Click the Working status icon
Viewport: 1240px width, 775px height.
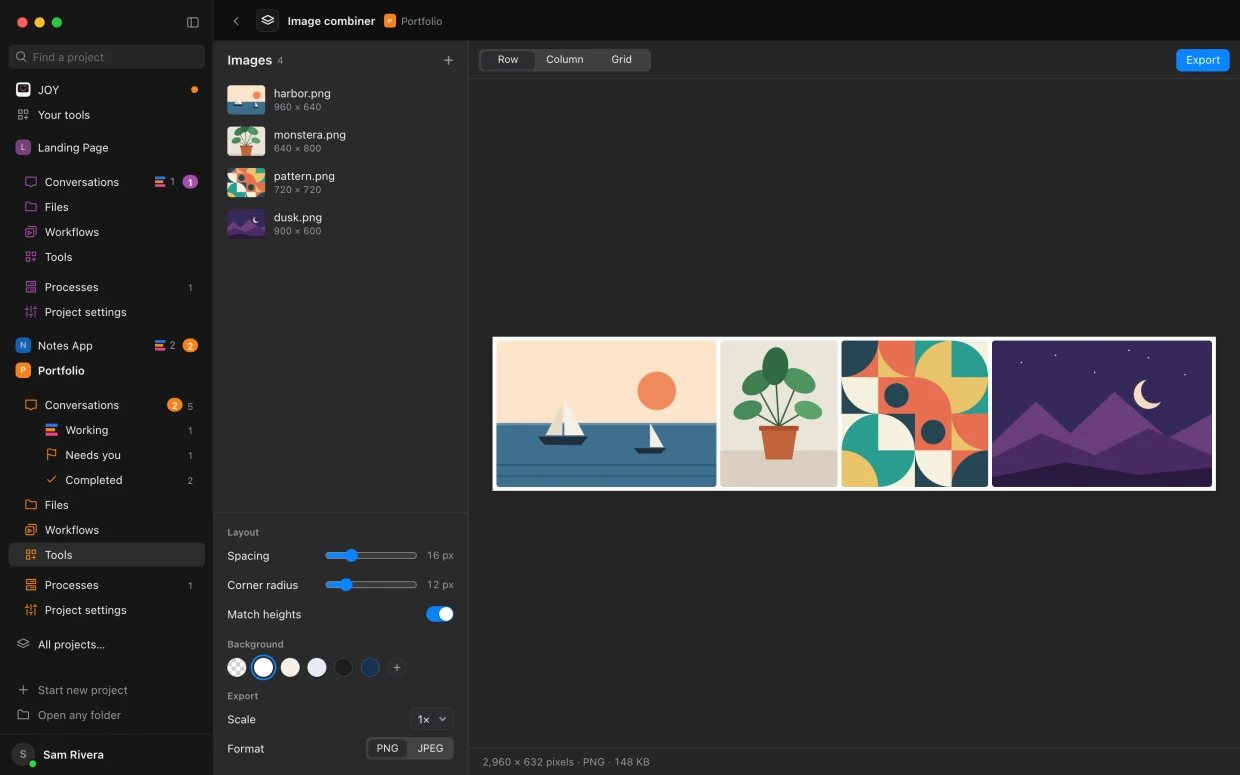pos(52,430)
